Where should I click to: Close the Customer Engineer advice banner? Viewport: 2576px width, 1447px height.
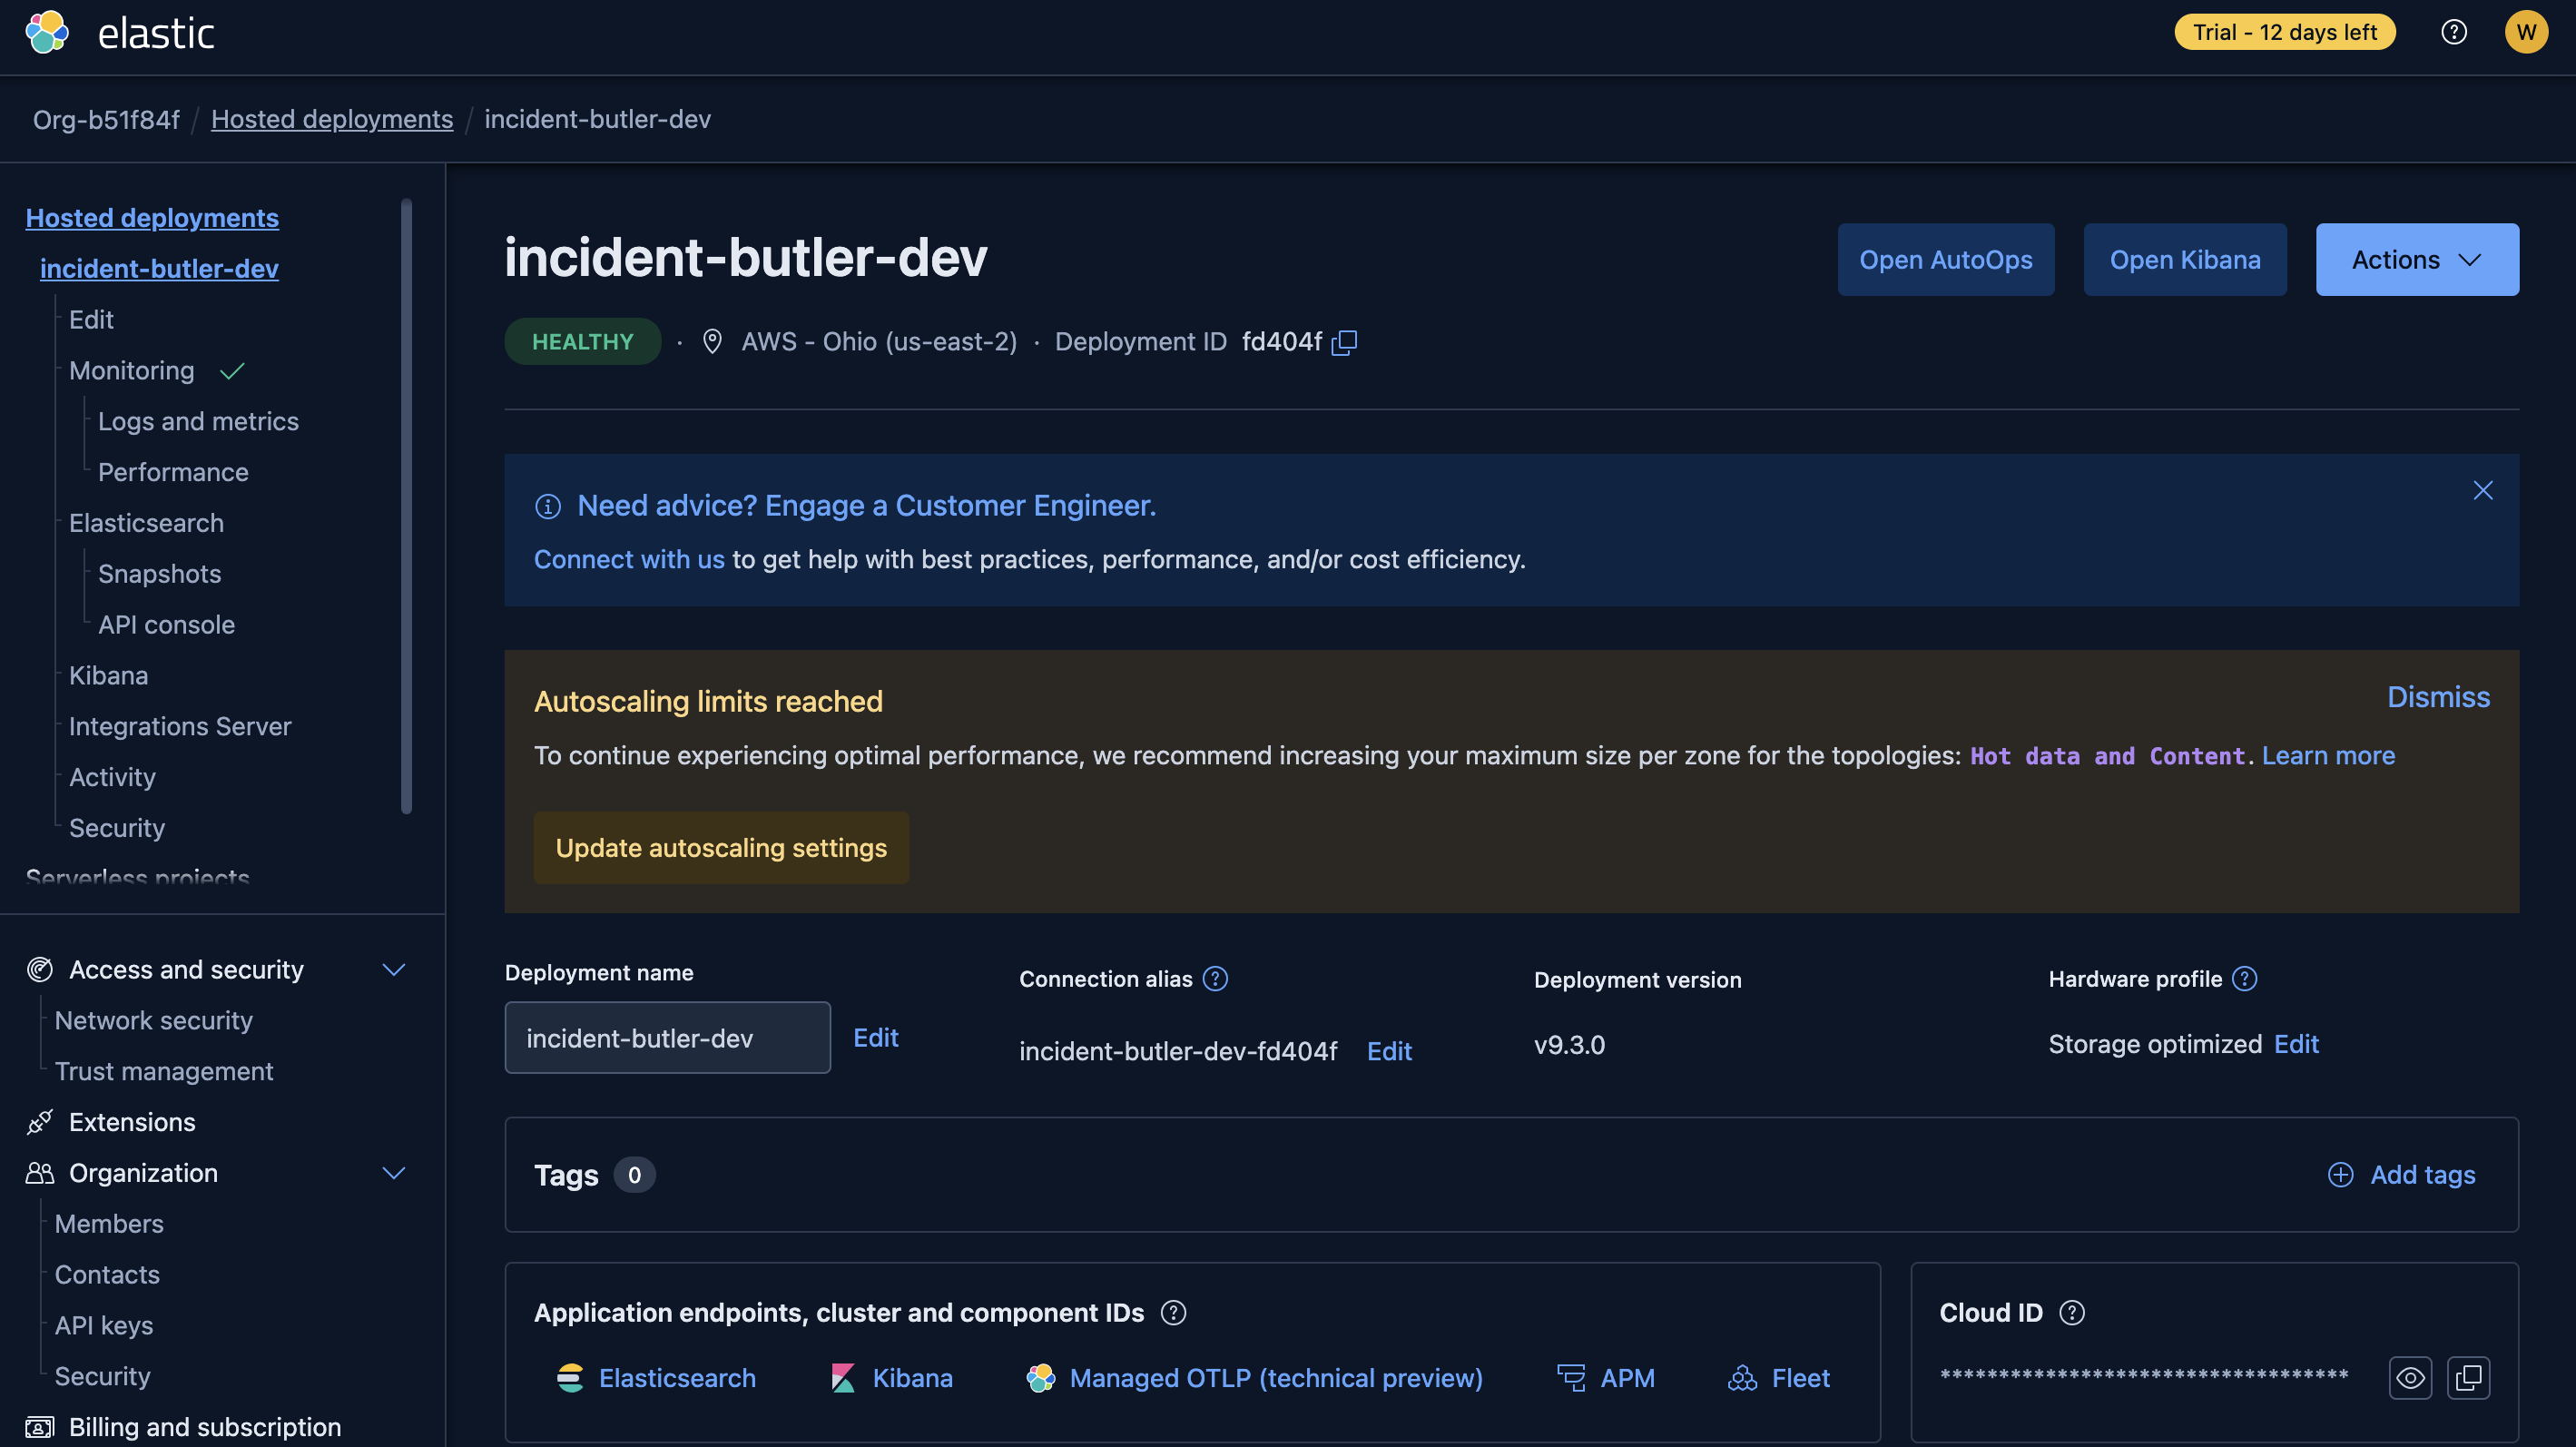2483,490
